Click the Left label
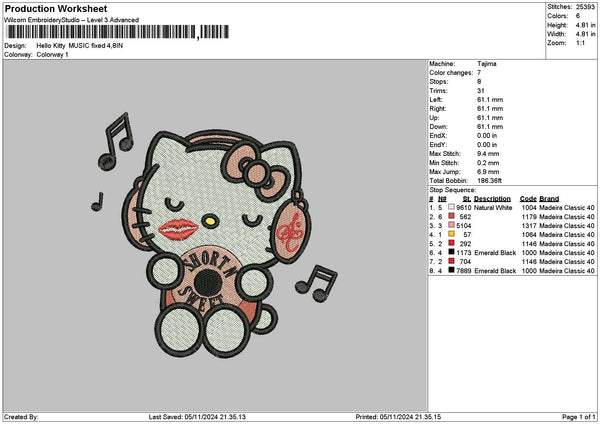 coord(435,100)
